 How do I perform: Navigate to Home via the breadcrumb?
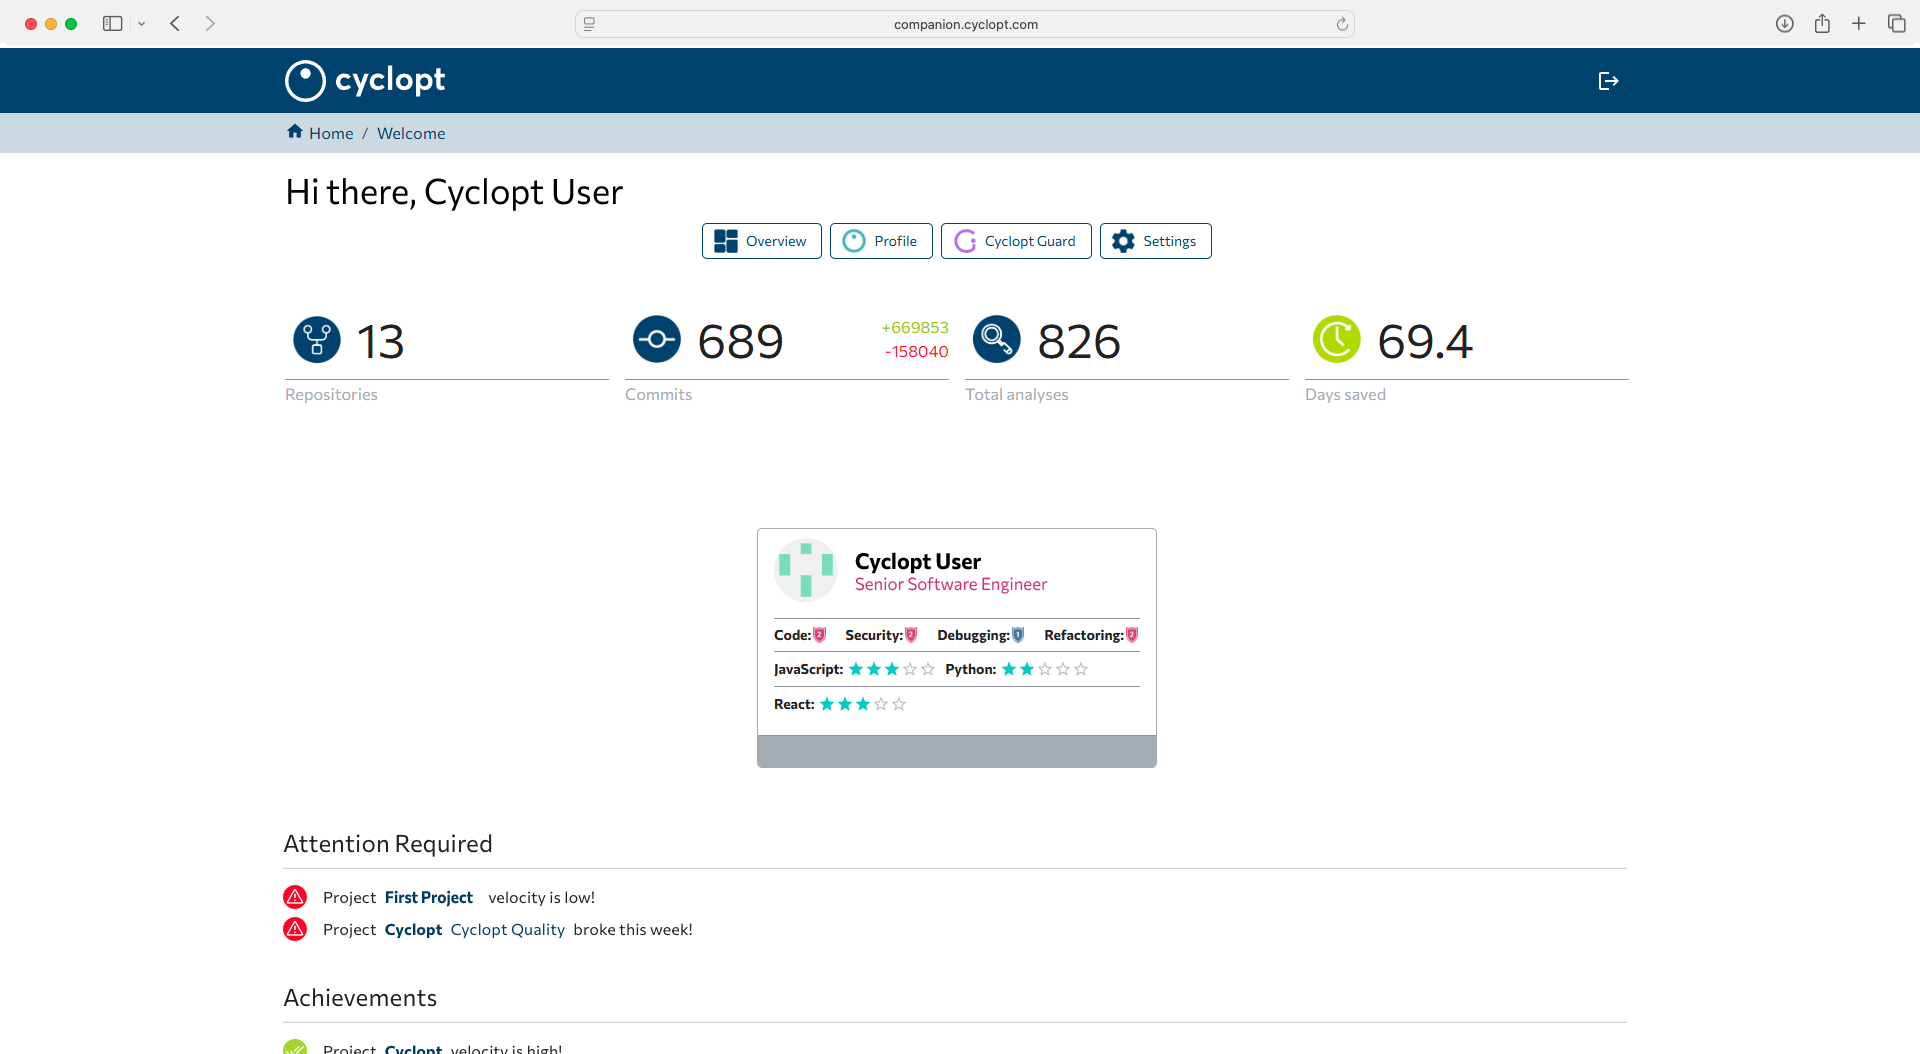pyautogui.click(x=330, y=133)
